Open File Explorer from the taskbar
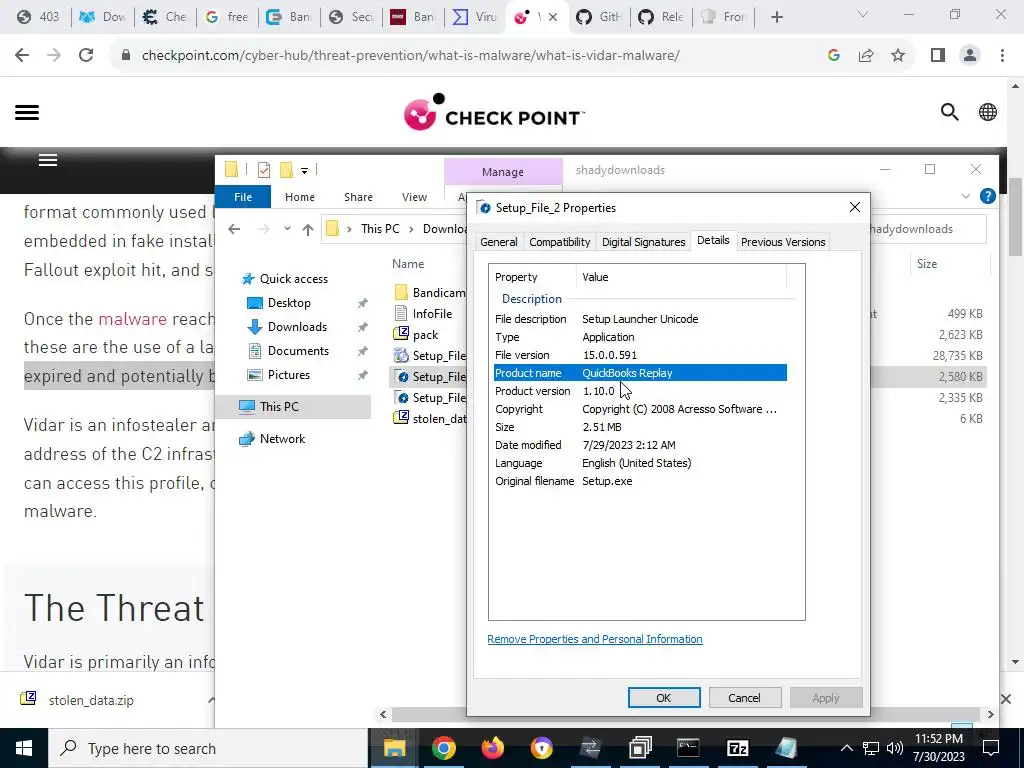Image resolution: width=1024 pixels, height=768 pixels. click(394, 748)
